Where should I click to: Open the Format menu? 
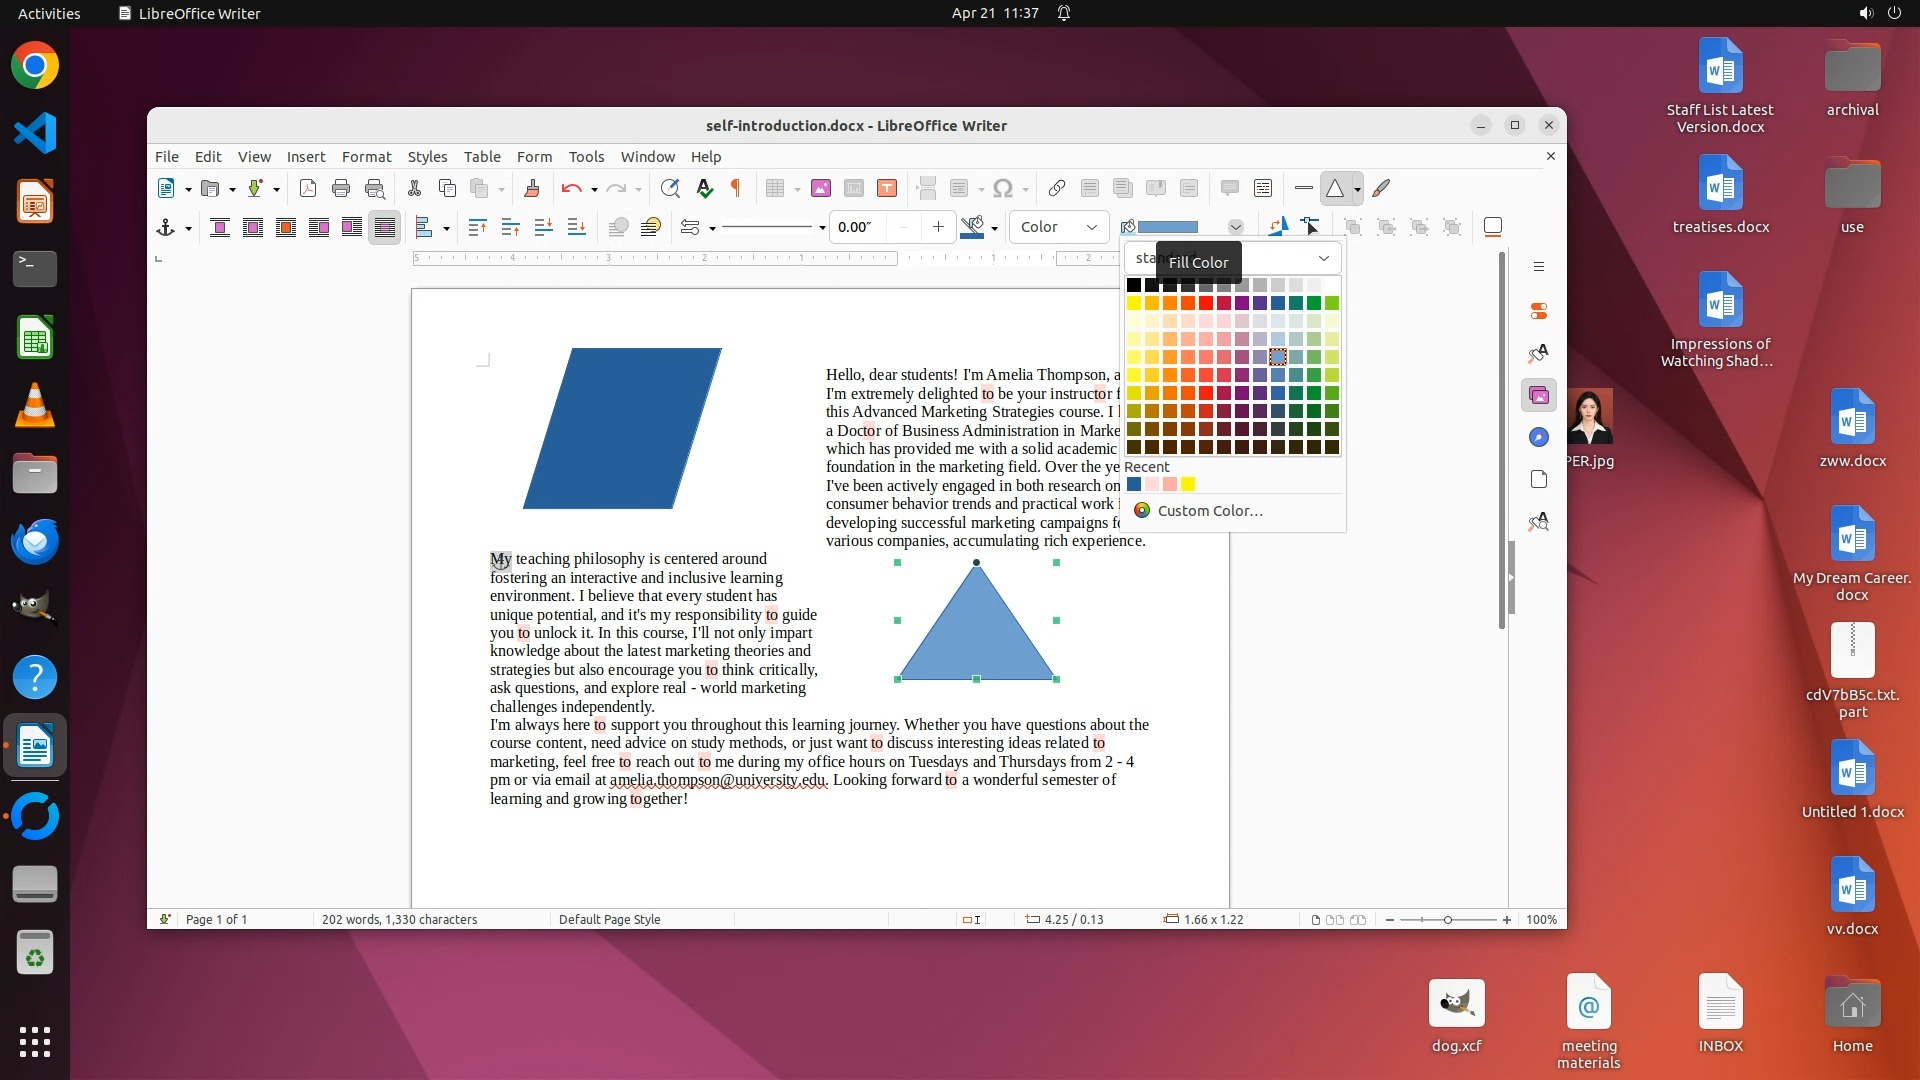[366, 157]
